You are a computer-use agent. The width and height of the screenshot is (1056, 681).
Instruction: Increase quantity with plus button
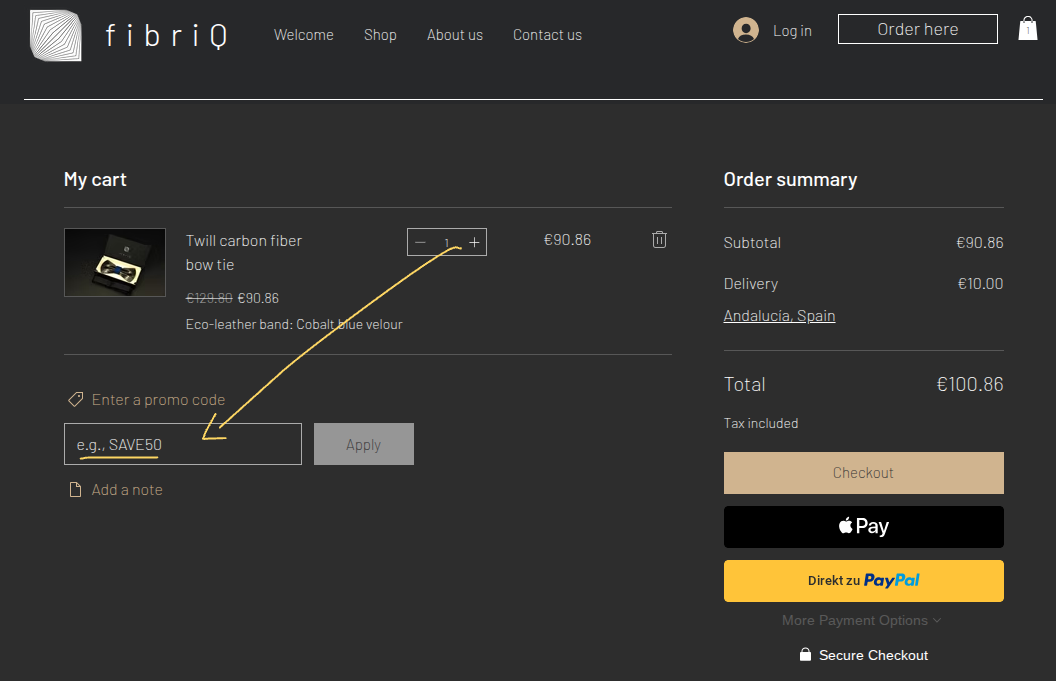point(474,243)
